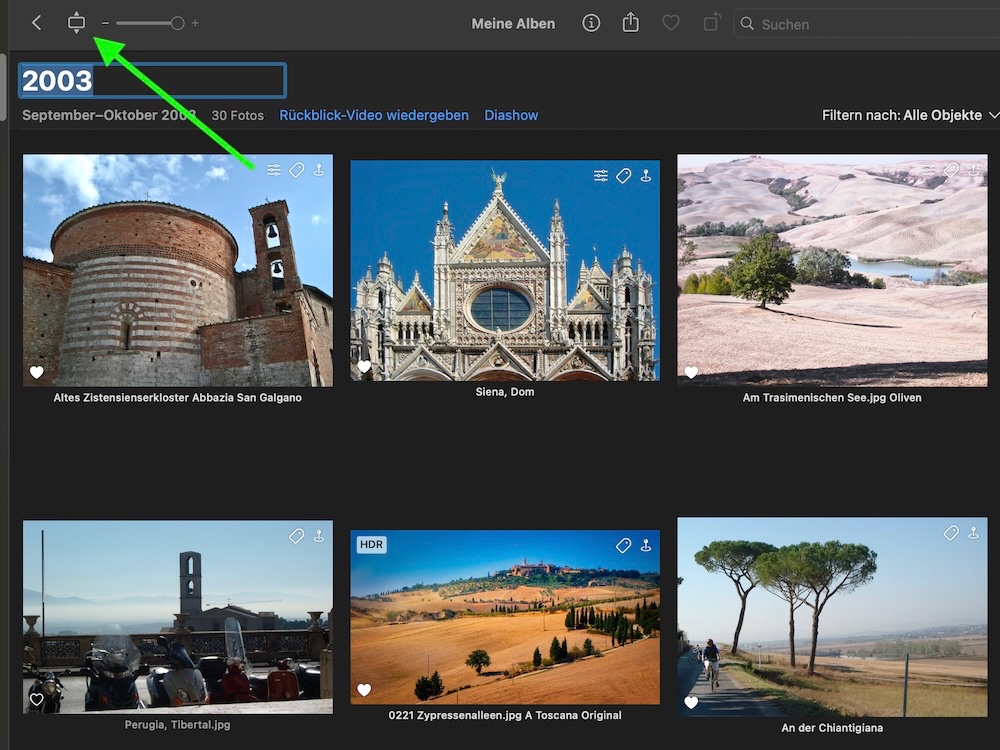
Task: Click the 2003 album title field
Action: [x=152, y=81]
